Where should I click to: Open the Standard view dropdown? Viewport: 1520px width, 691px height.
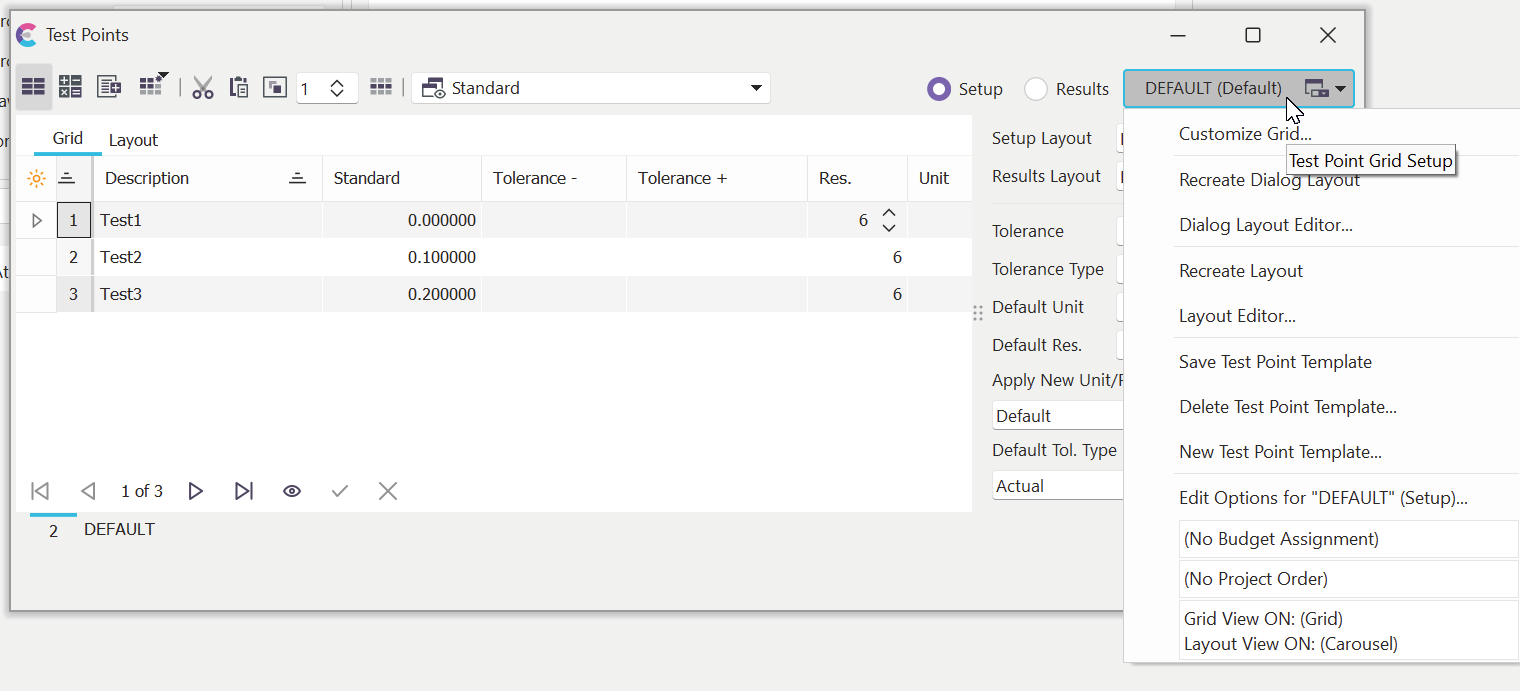pyautogui.click(x=590, y=88)
